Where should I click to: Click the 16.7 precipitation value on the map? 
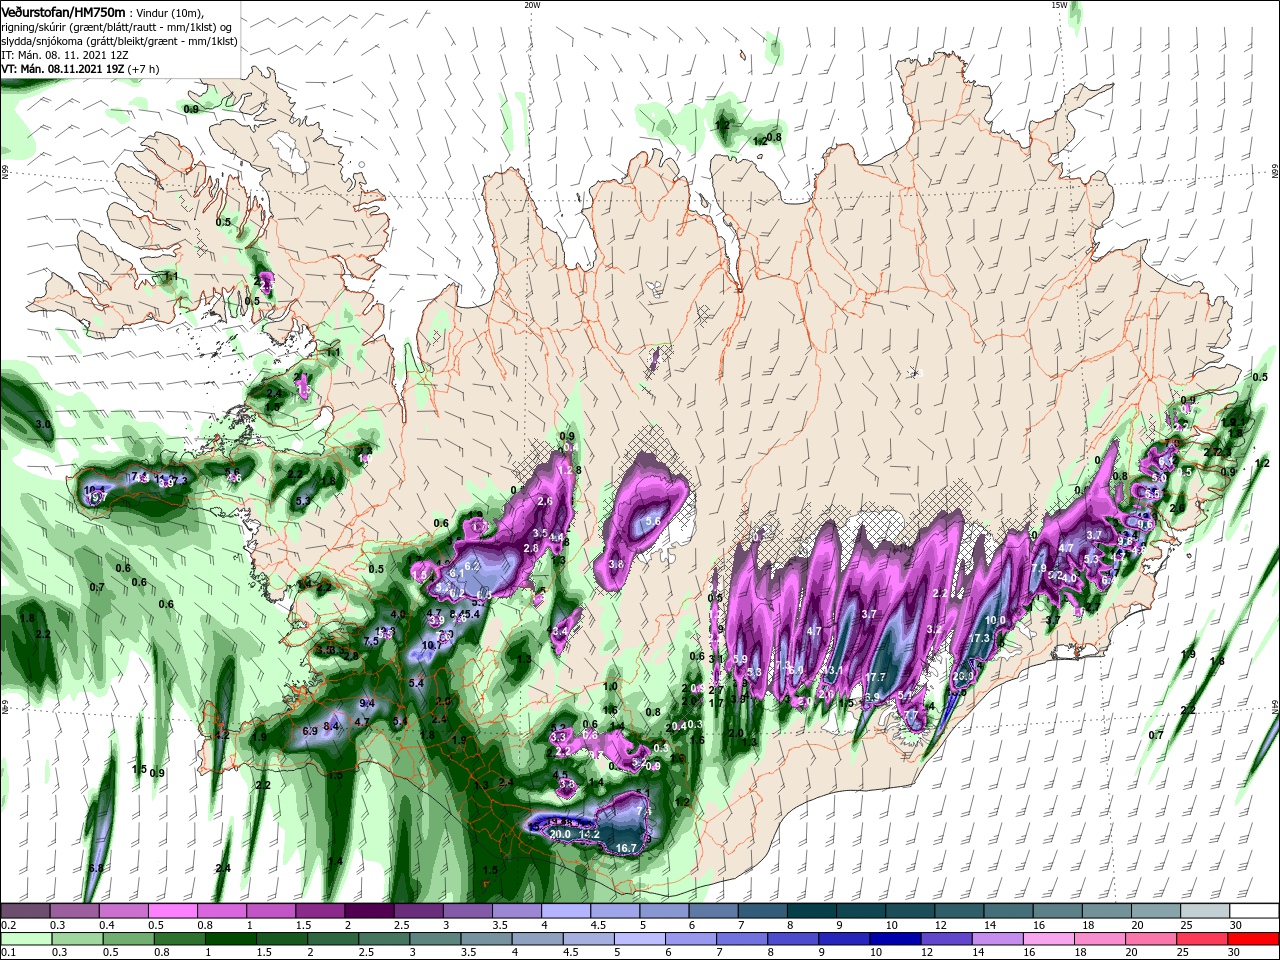626,848
